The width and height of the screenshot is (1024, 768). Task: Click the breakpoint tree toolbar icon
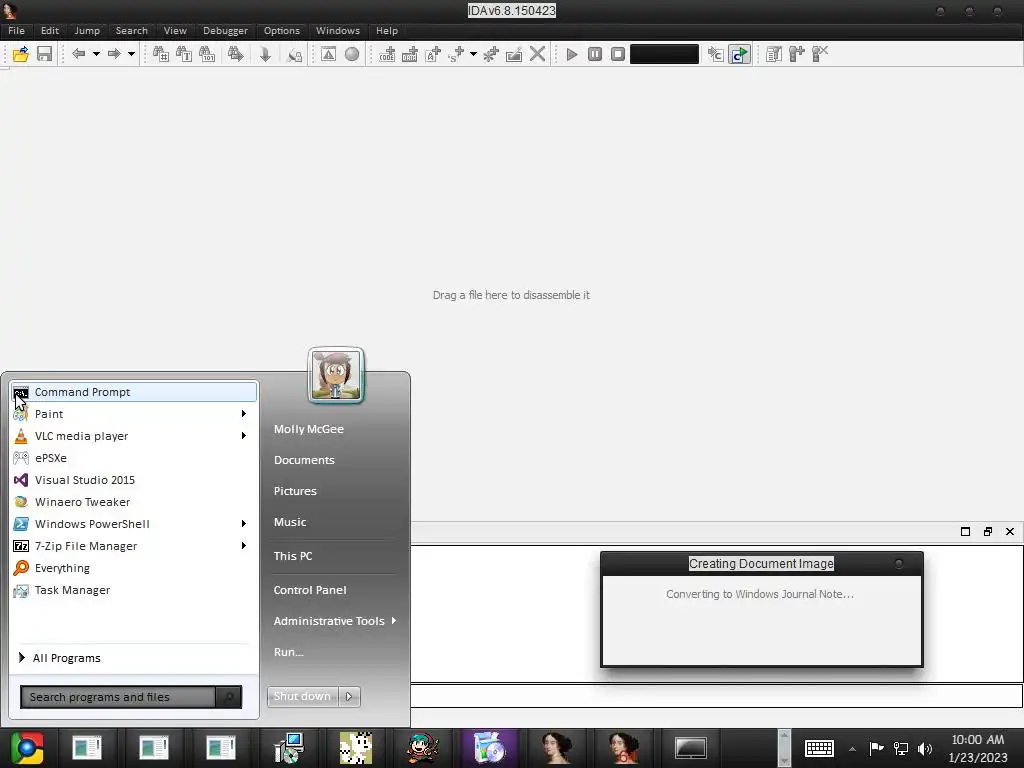(797, 54)
